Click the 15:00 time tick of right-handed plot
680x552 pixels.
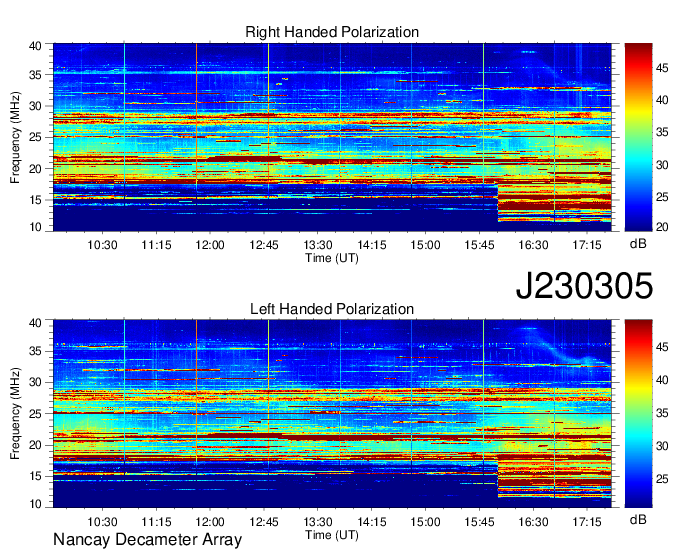pyautogui.click(x=425, y=245)
